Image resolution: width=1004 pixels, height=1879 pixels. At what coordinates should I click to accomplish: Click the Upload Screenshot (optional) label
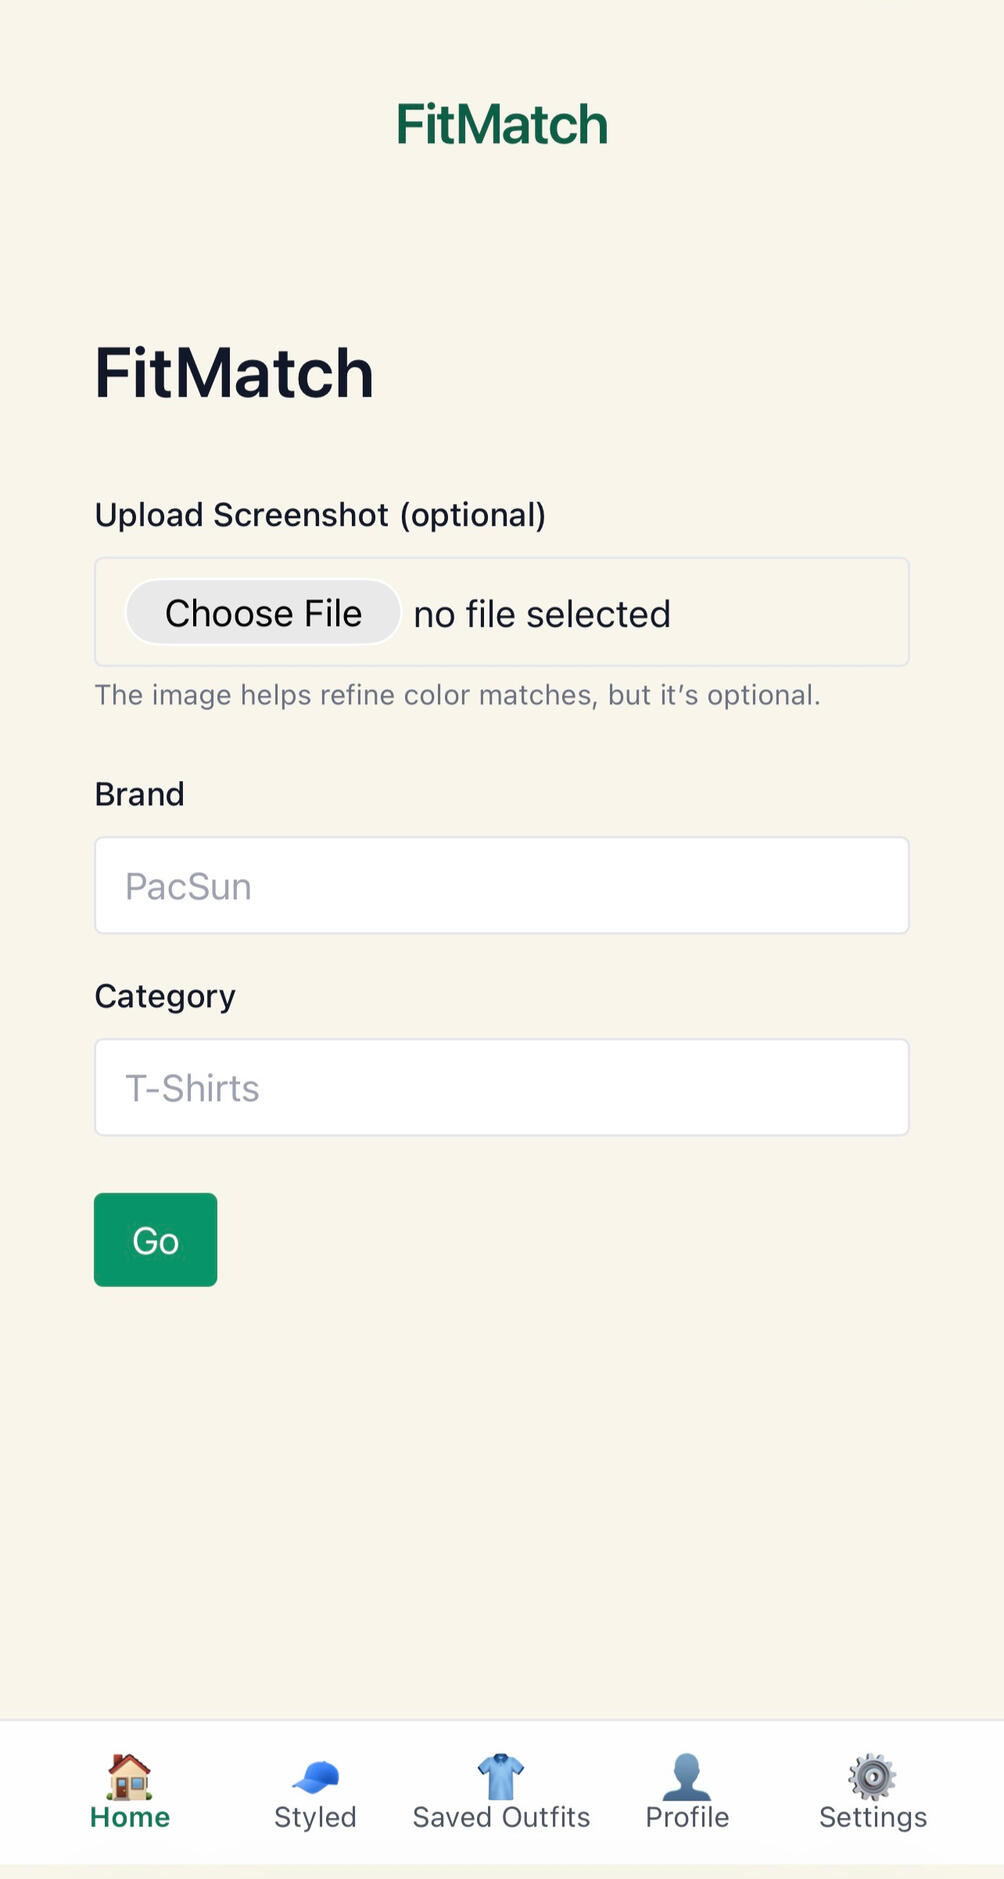pyautogui.click(x=320, y=515)
